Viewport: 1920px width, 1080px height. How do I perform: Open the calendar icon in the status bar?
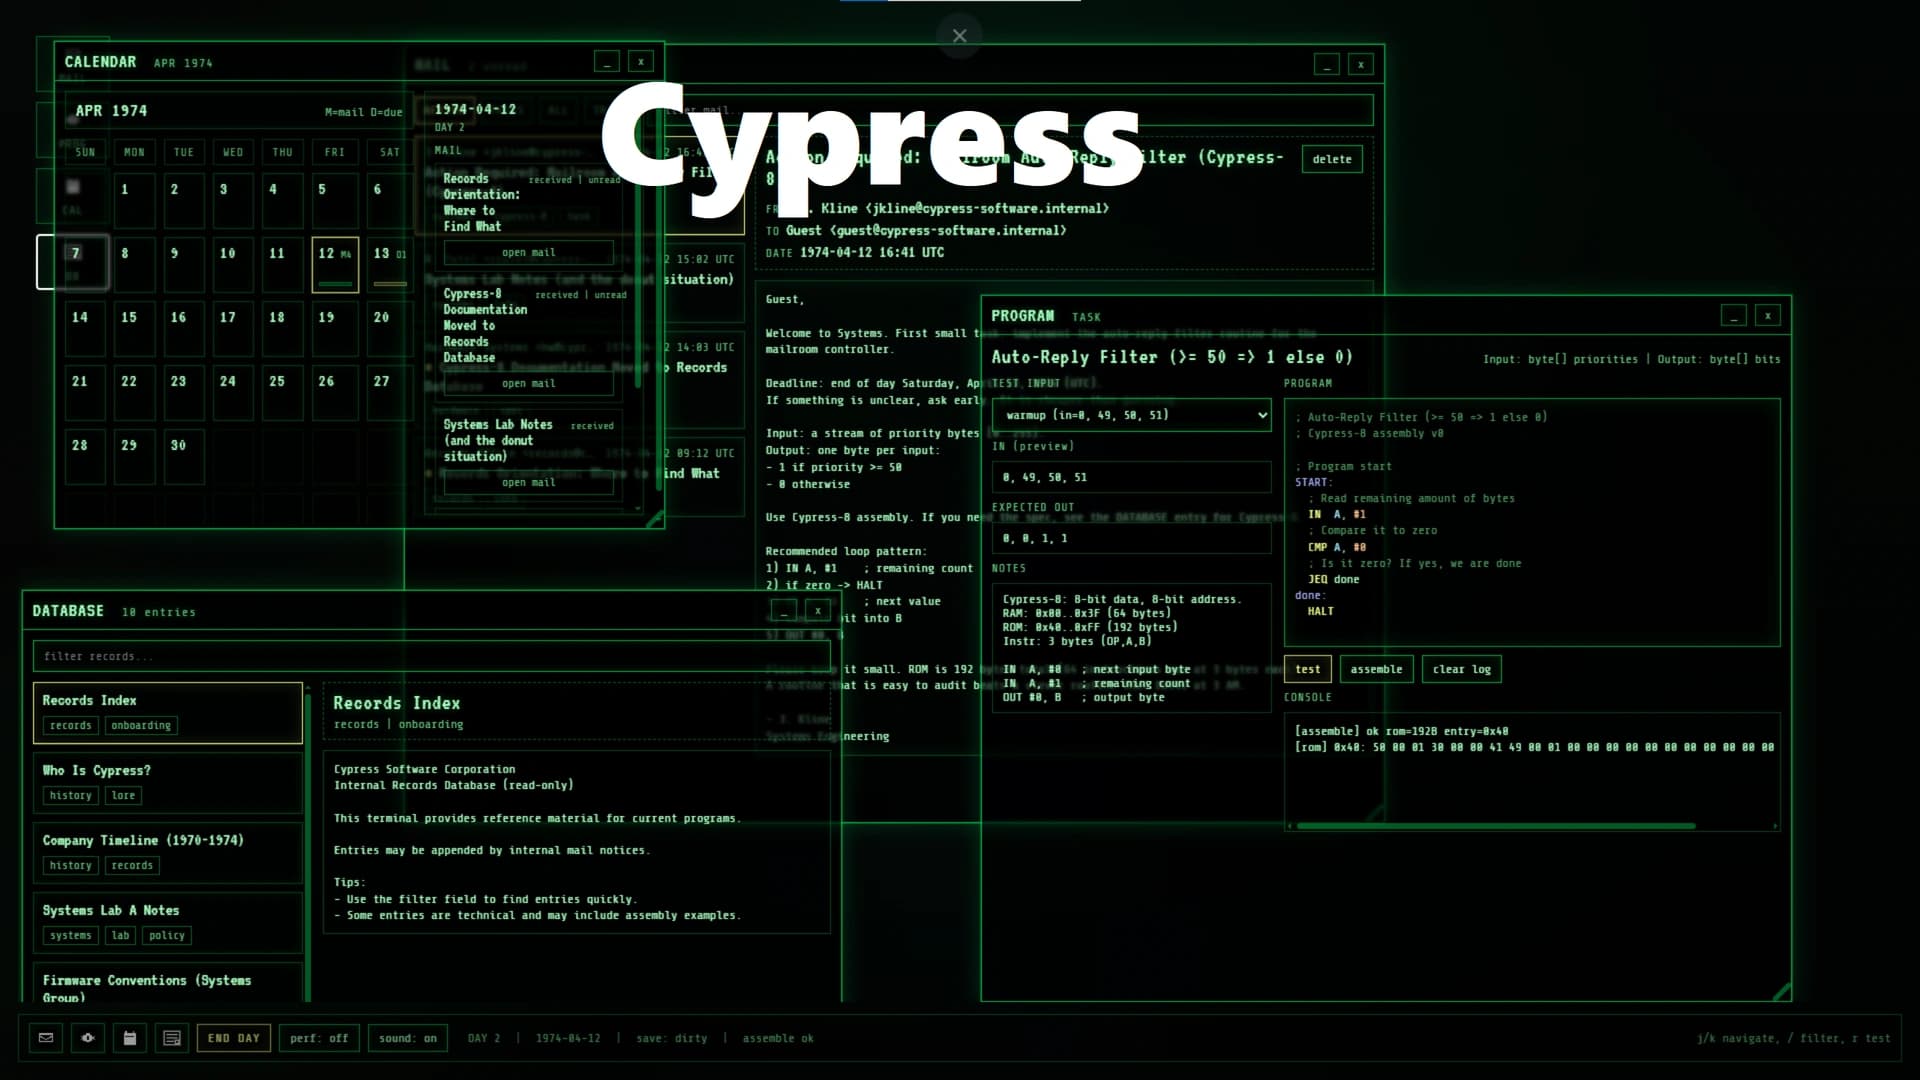pyautogui.click(x=129, y=1037)
